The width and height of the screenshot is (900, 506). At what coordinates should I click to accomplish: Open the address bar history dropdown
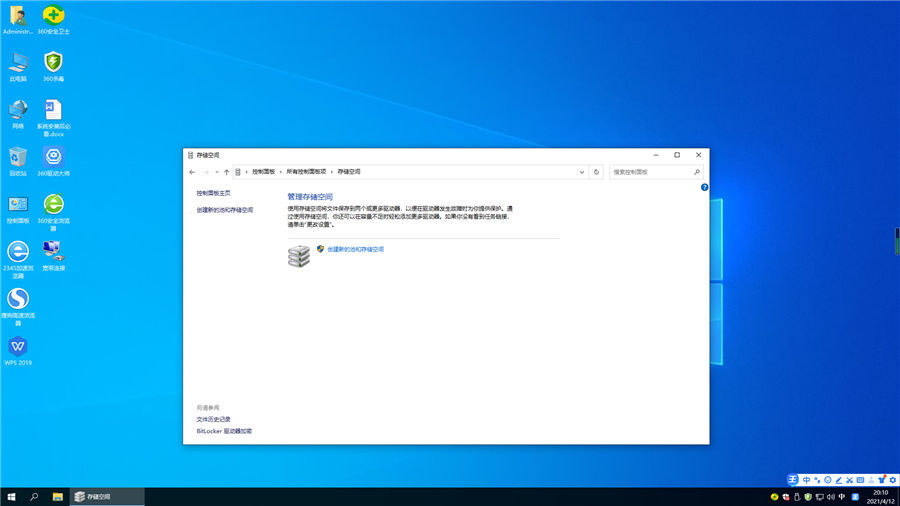point(582,172)
